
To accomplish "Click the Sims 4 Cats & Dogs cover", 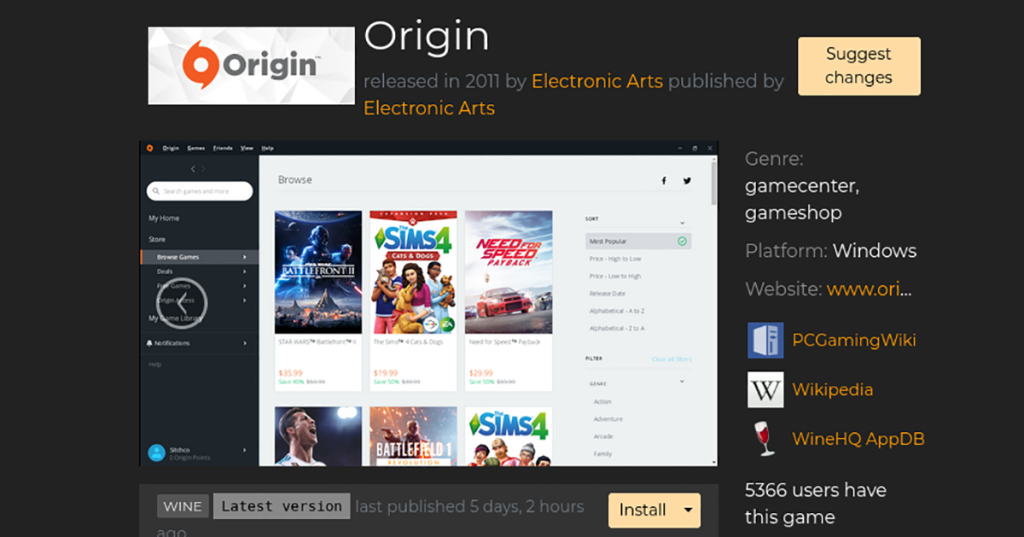I will (x=413, y=272).
